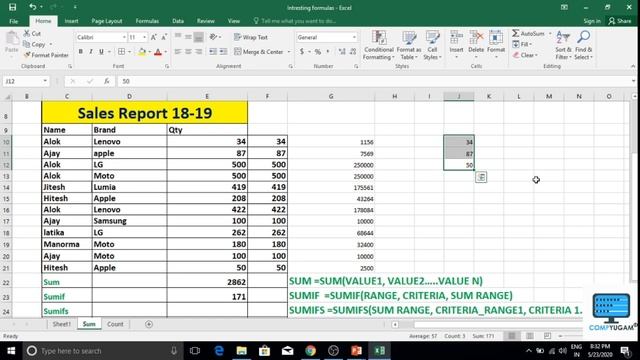Toggle Wrap Text on selected cells

(x=251, y=37)
